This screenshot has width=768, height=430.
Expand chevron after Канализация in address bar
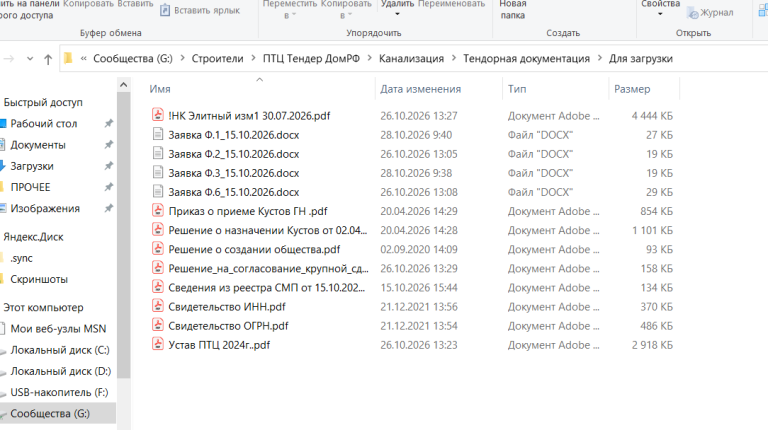(454, 58)
